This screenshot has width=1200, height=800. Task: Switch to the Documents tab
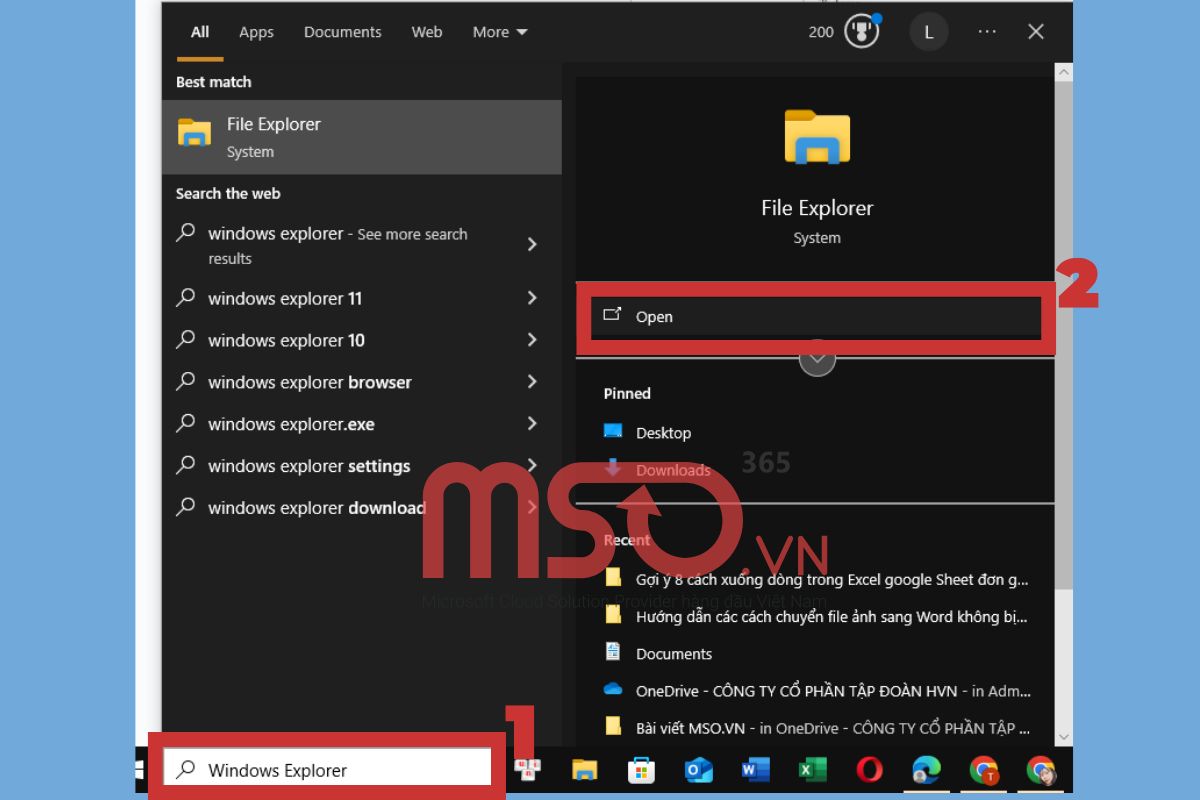[x=343, y=32]
